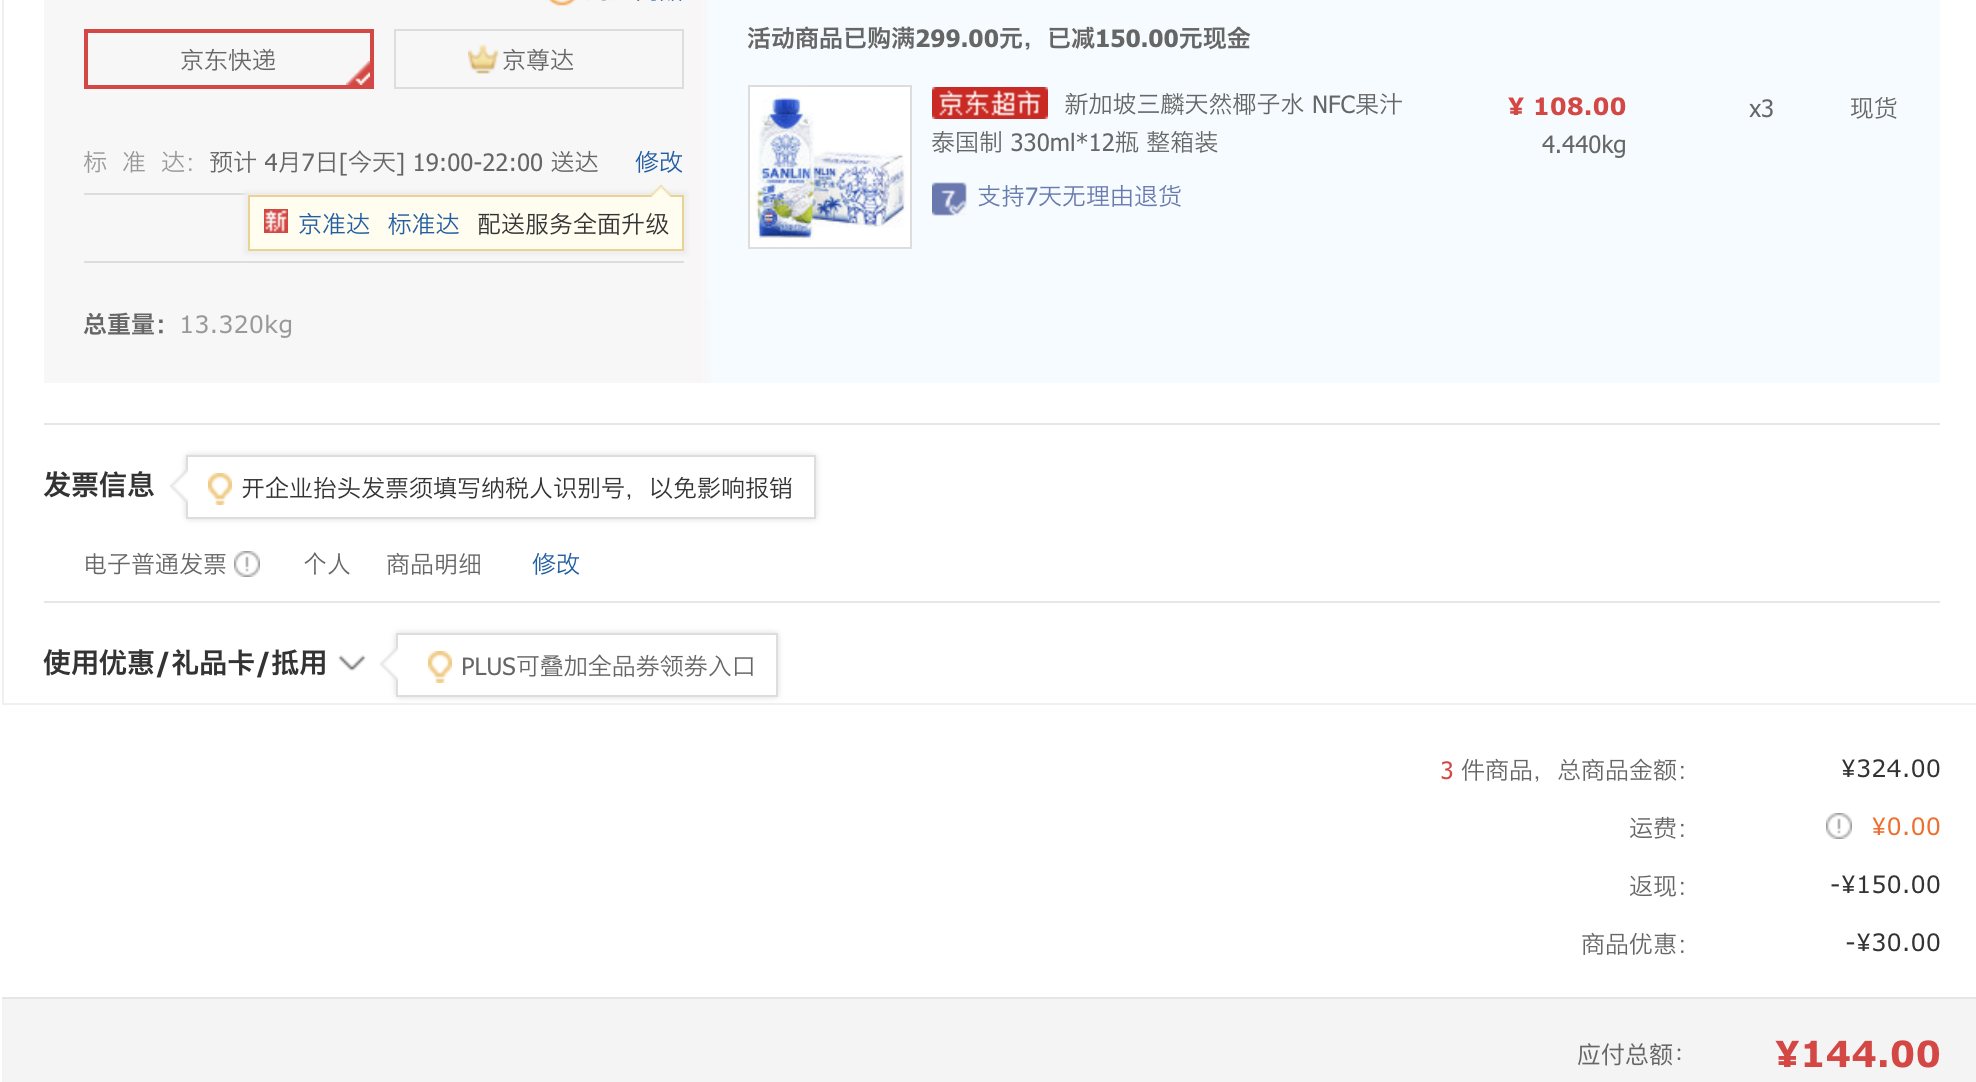Click 修改 next to delivery time
This screenshot has width=1976, height=1082.
coord(659,162)
